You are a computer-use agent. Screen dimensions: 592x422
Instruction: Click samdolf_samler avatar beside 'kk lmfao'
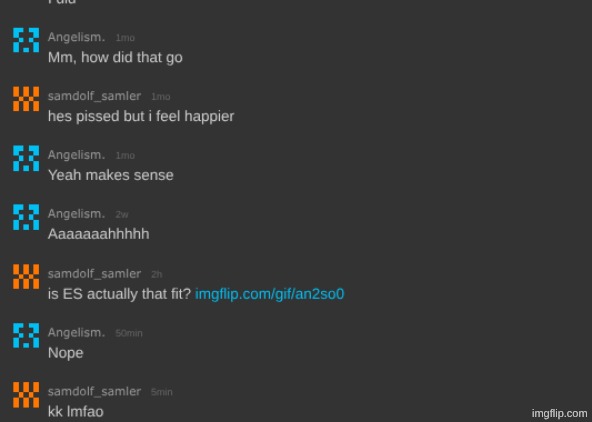(x=26, y=395)
